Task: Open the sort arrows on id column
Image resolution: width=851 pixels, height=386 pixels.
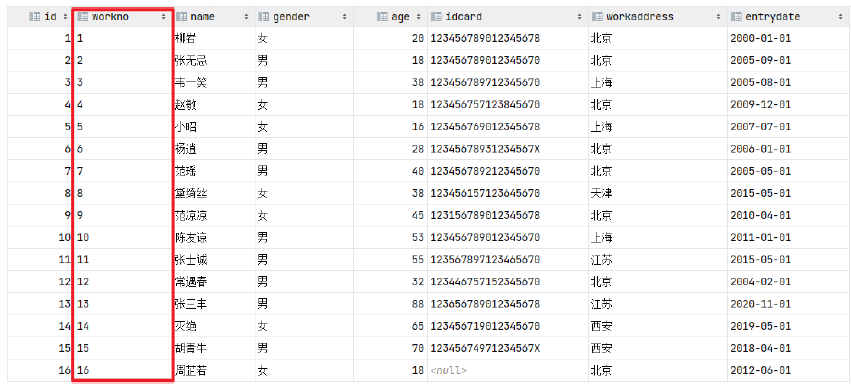Action: point(66,17)
